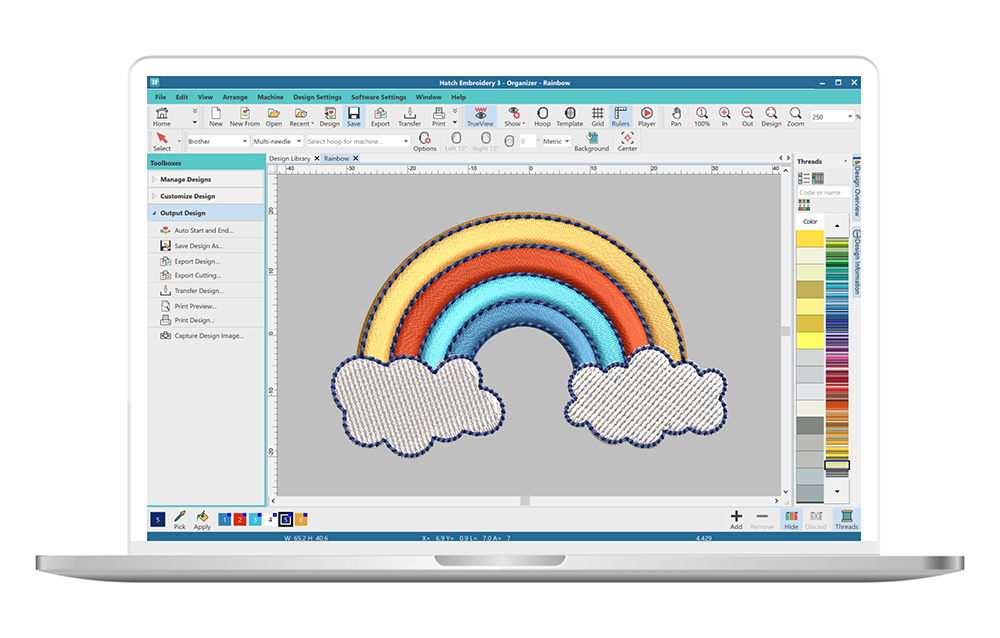The image size is (1000, 638).
Task: Toggle the Rulers display
Action: click(621, 116)
